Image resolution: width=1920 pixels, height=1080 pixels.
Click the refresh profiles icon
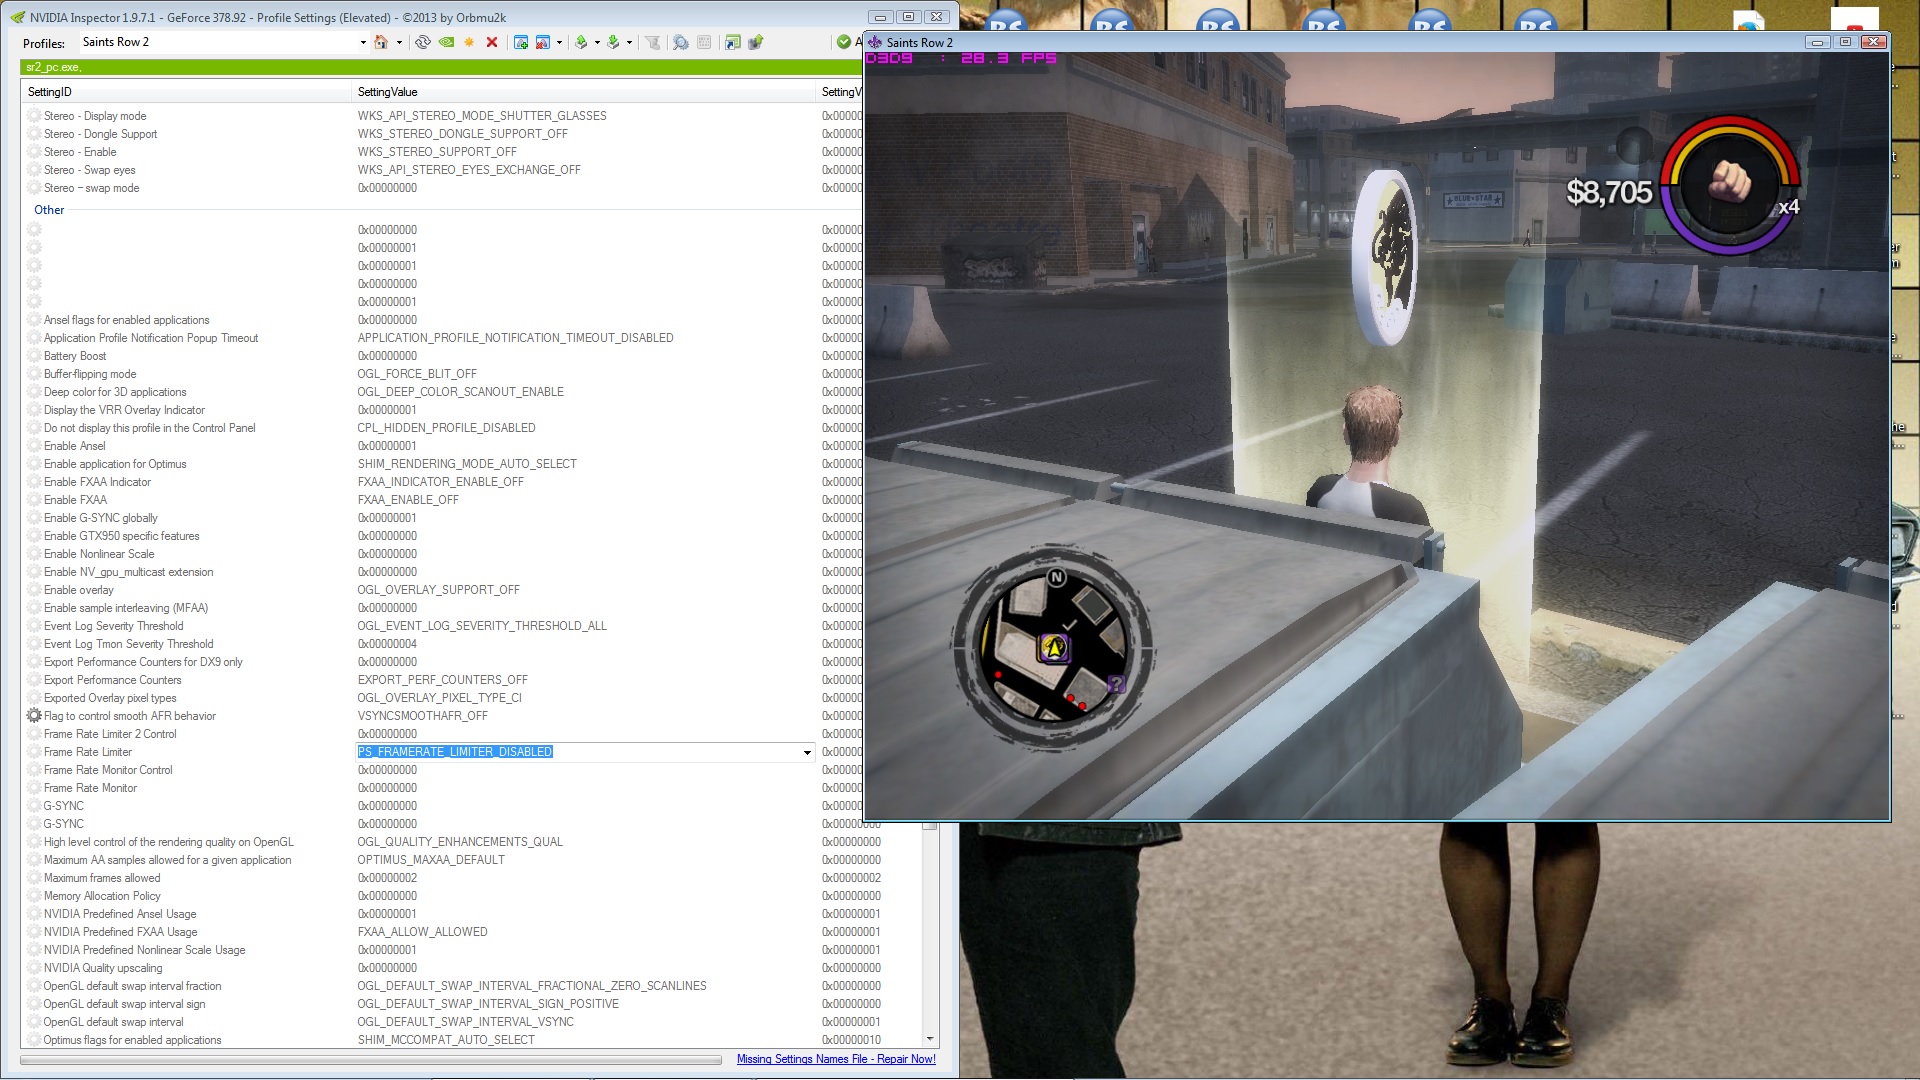(x=423, y=42)
